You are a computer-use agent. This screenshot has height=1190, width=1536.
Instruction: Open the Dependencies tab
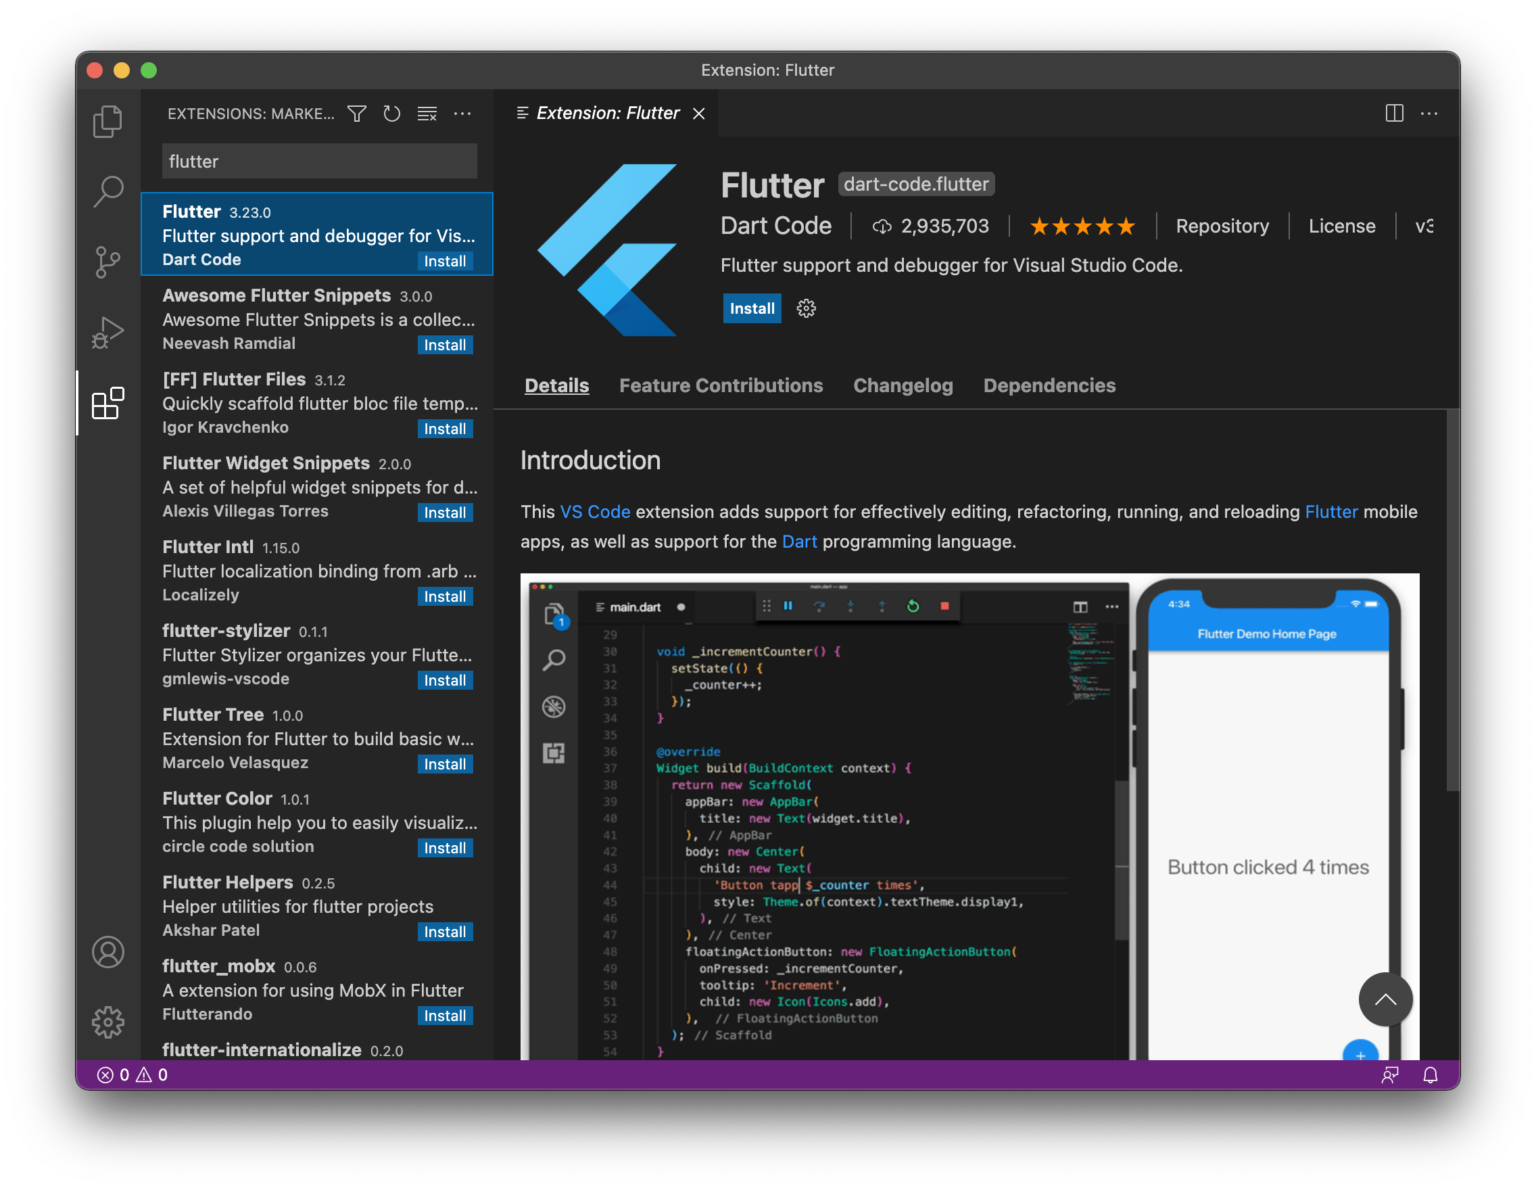point(1049,385)
